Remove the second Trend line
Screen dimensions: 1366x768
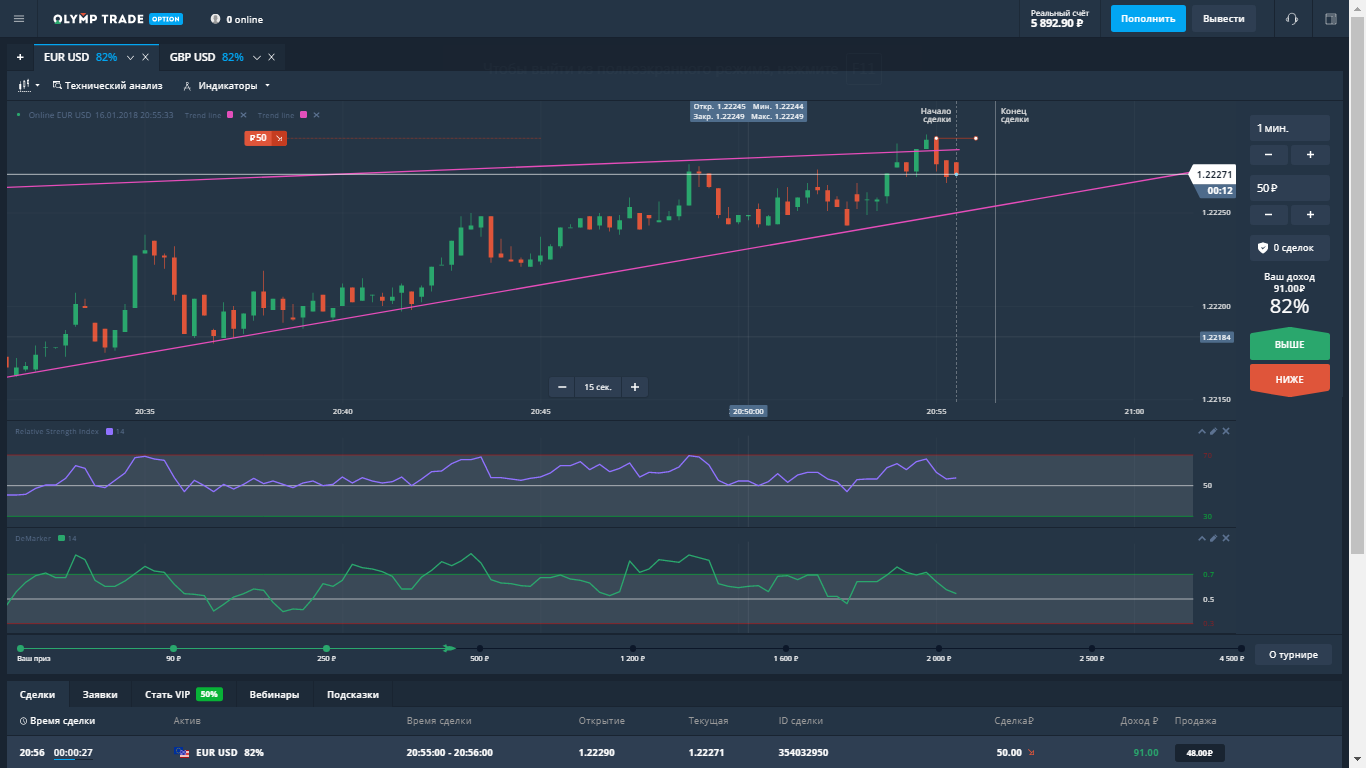316,115
